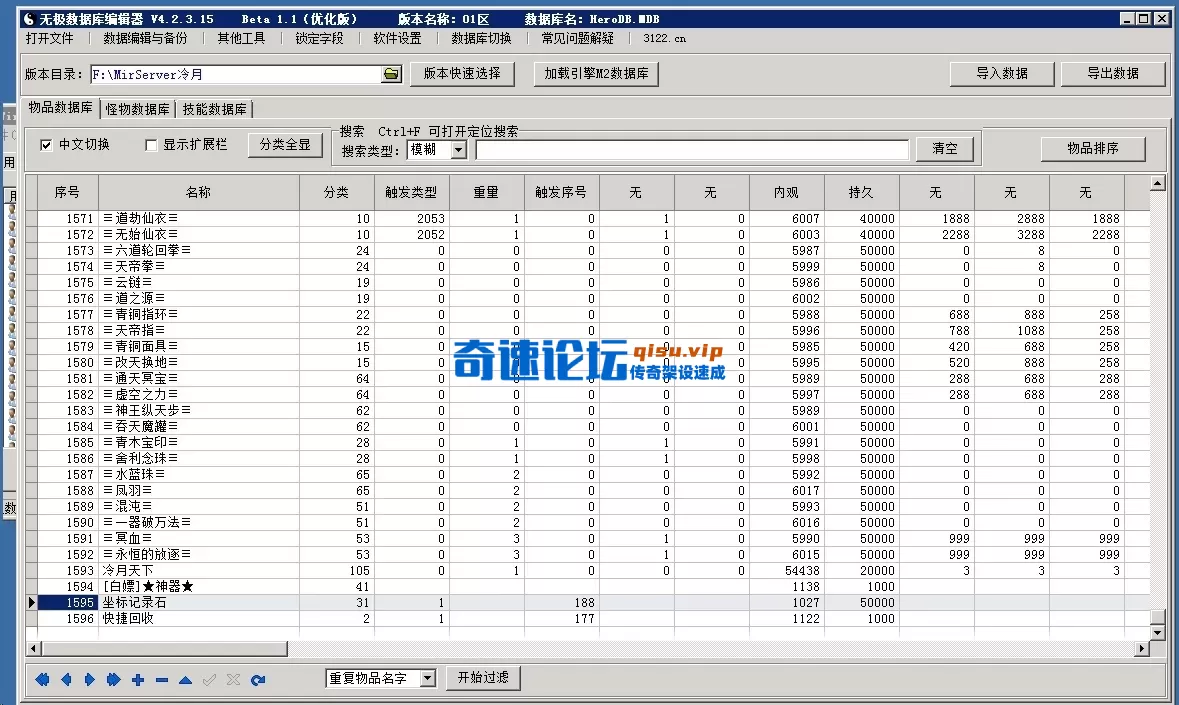Open the 数据编辑与备份 menu

[145, 38]
